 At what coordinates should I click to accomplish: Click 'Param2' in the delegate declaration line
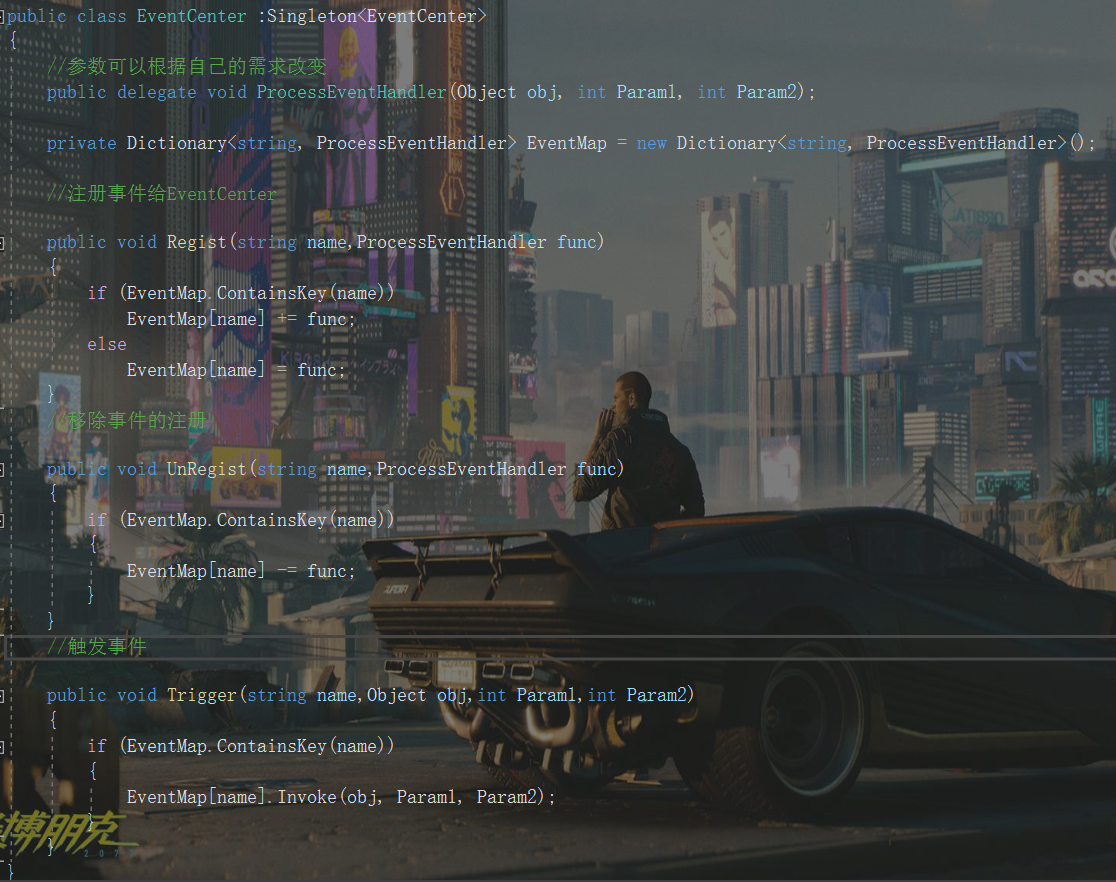(767, 93)
